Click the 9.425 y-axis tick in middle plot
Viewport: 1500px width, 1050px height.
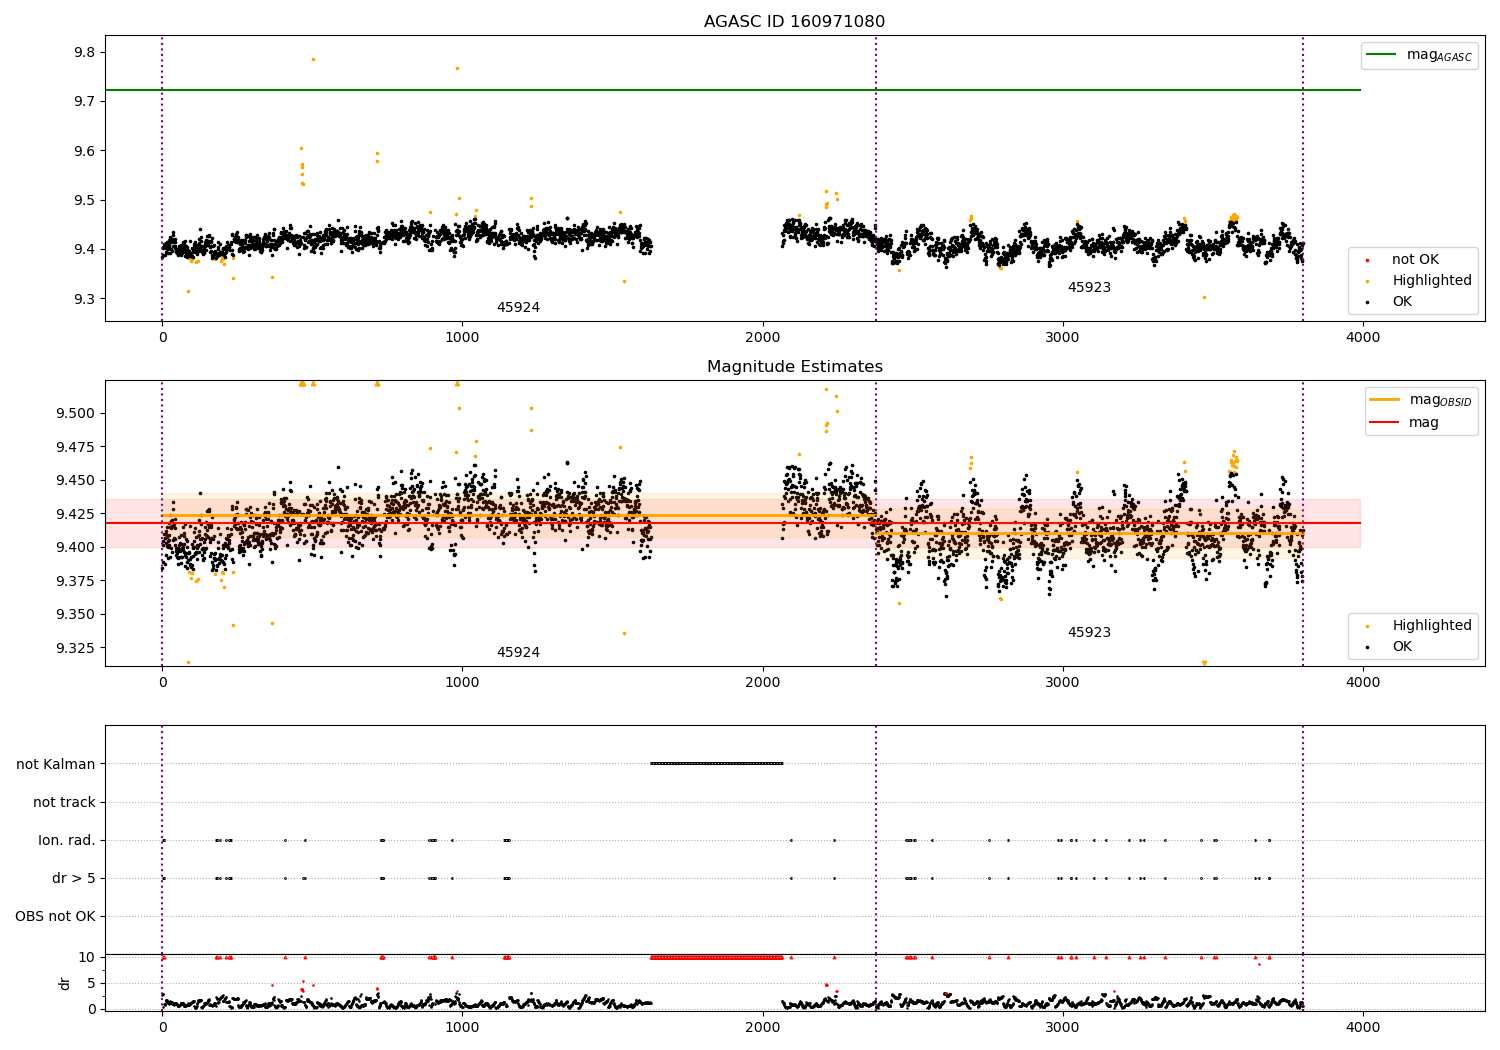[x=76, y=514]
